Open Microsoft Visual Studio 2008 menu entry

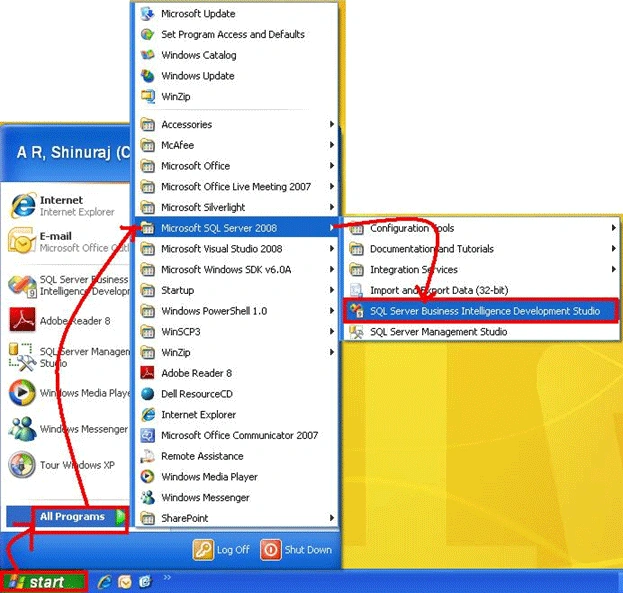point(237,249)
